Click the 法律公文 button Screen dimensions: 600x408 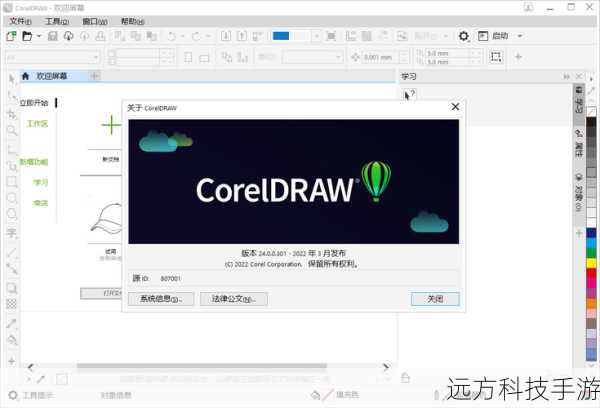(x=233, y=299)
